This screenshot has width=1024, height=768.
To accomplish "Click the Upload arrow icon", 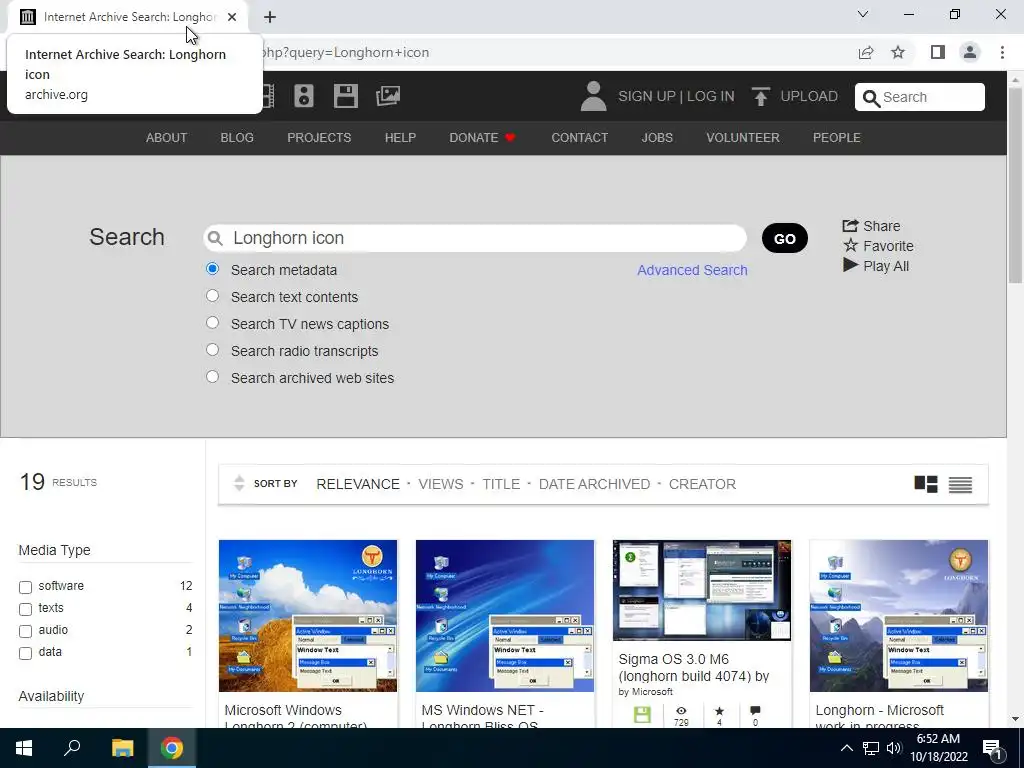I will [760, 97].
